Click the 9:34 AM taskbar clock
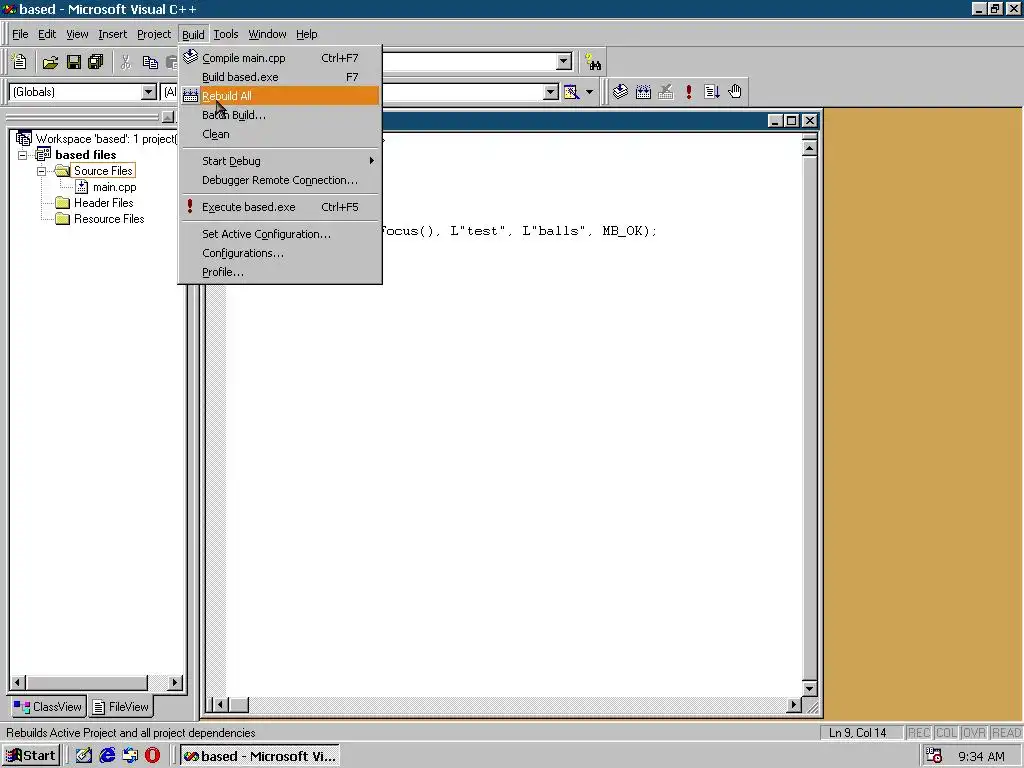1024x768 pixels. (982, 756)
